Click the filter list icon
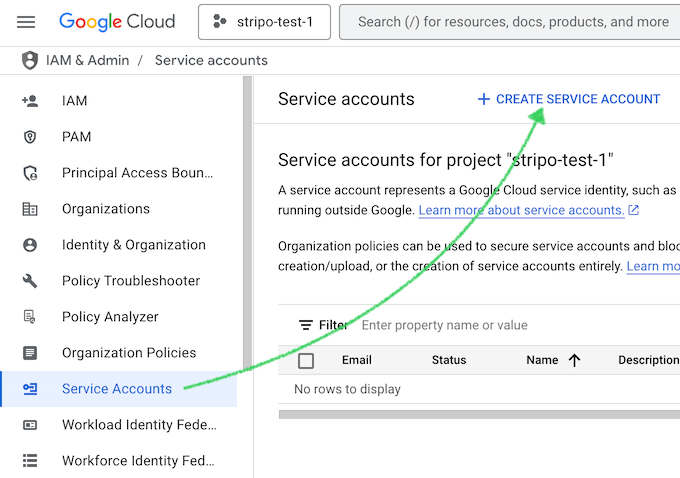680x478 pixels. coord(306,325)
